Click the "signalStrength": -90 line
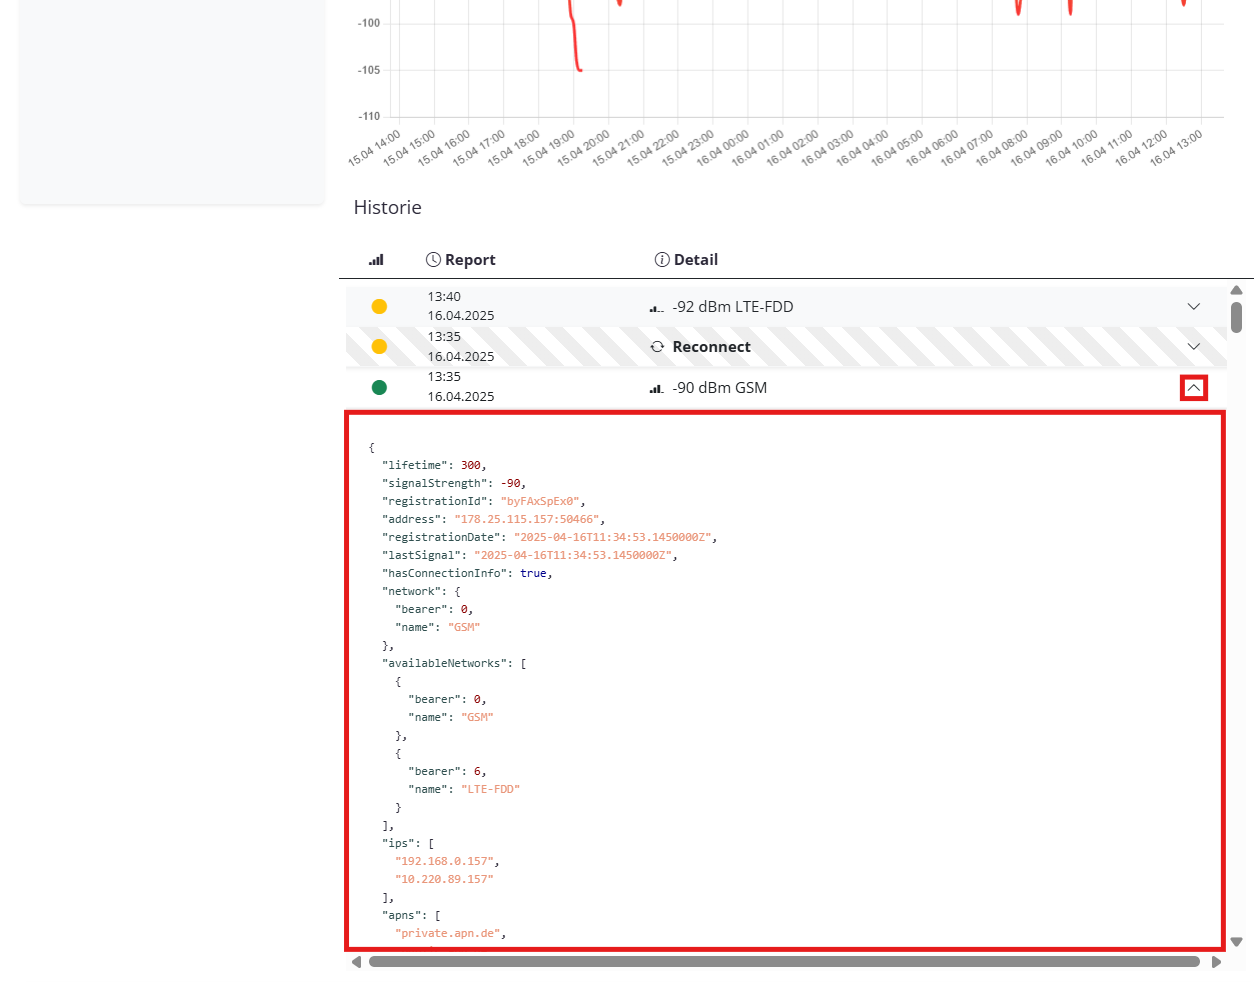Screen dimensions: 1260x982 454,484
